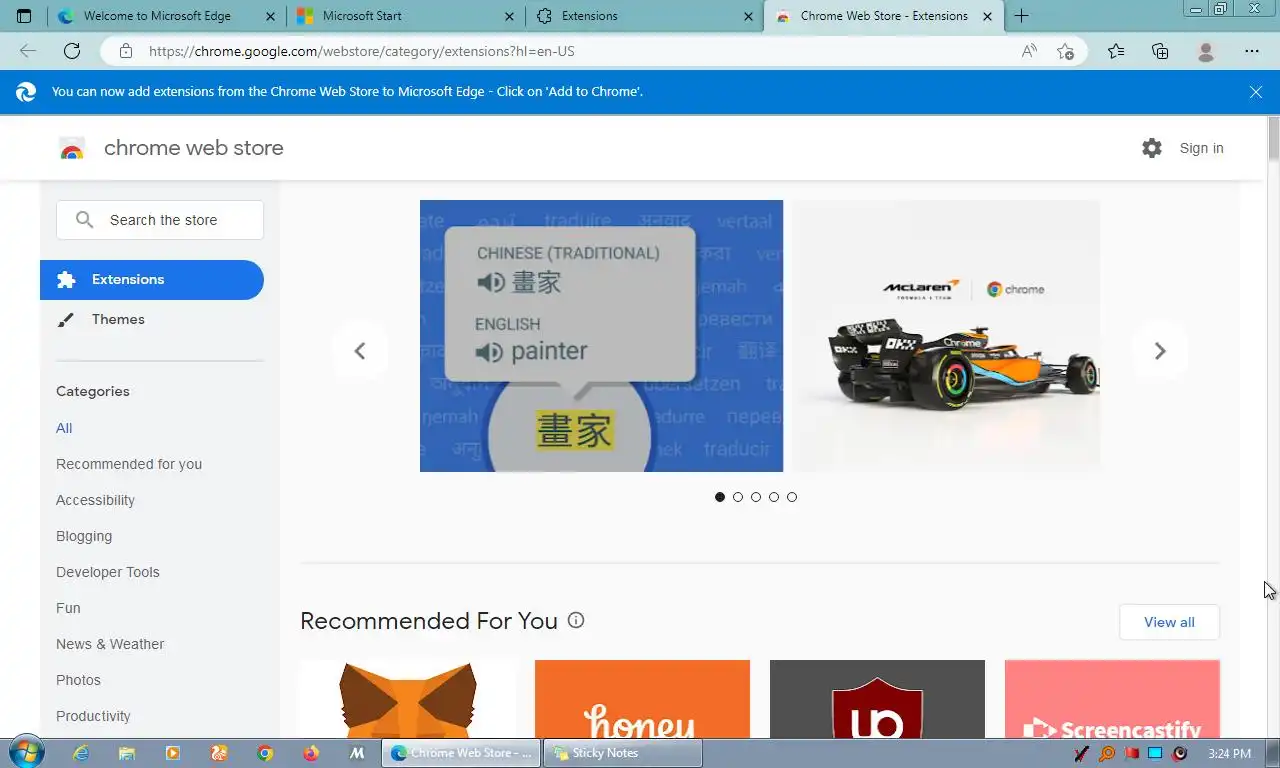
Task: Add this page to favorites (star plus icon)
Action: (x=1065, y=51)
